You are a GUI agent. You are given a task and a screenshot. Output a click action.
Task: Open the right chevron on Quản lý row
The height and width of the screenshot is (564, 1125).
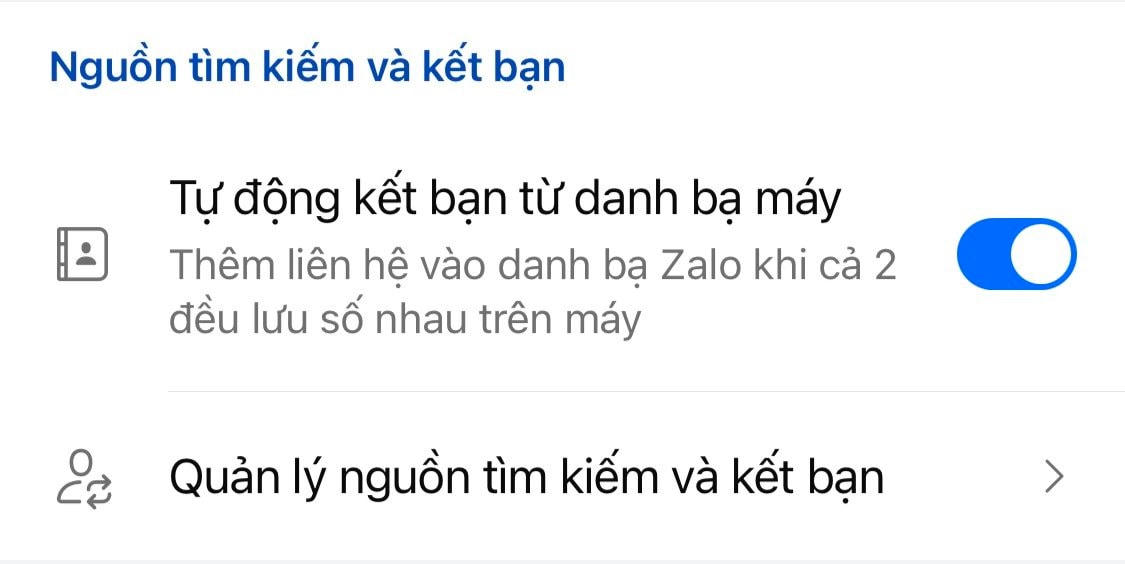[1053, 477]
